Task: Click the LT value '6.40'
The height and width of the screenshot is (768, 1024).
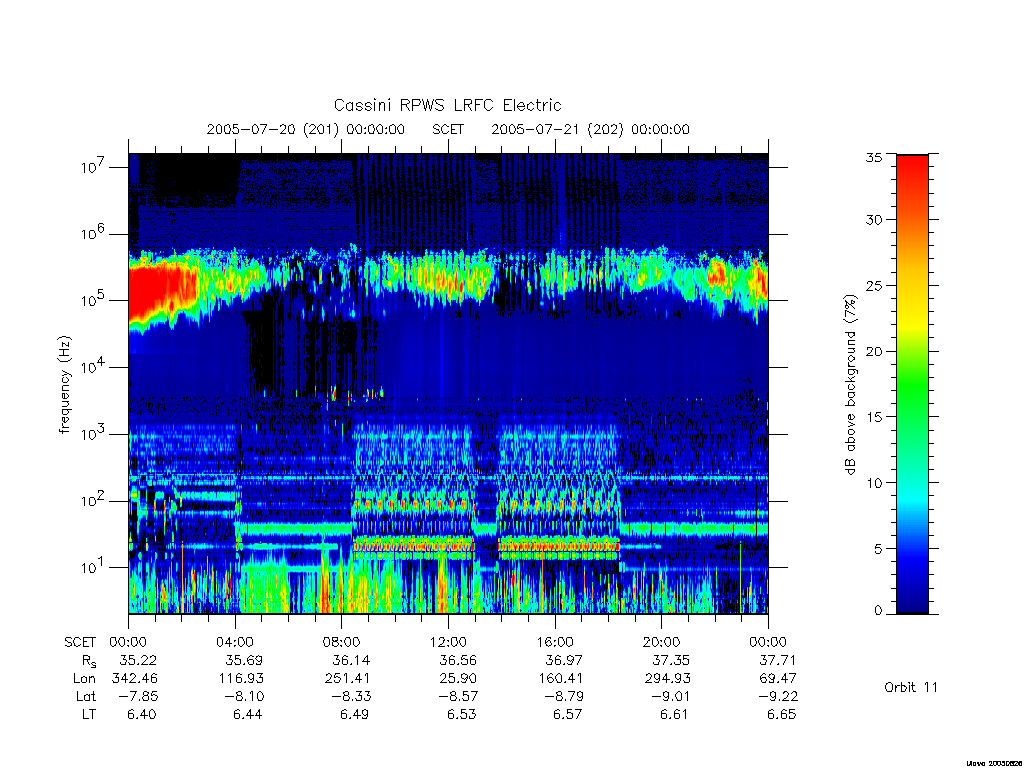Action: 141,714
